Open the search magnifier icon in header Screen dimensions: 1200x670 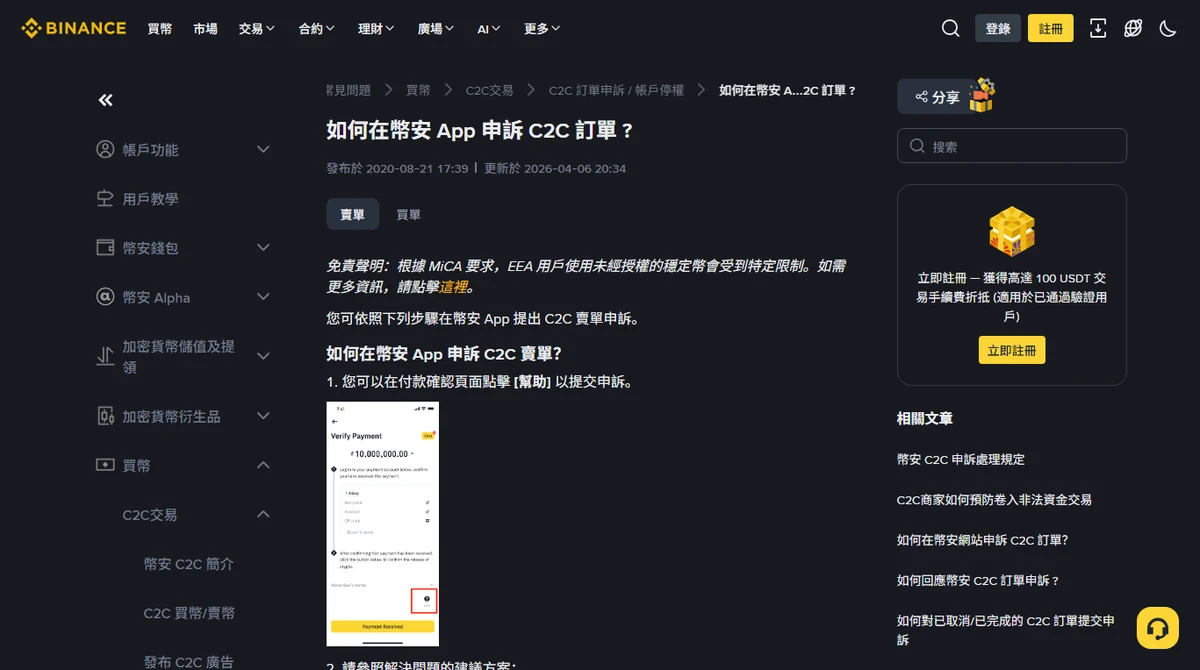(951, 28)
